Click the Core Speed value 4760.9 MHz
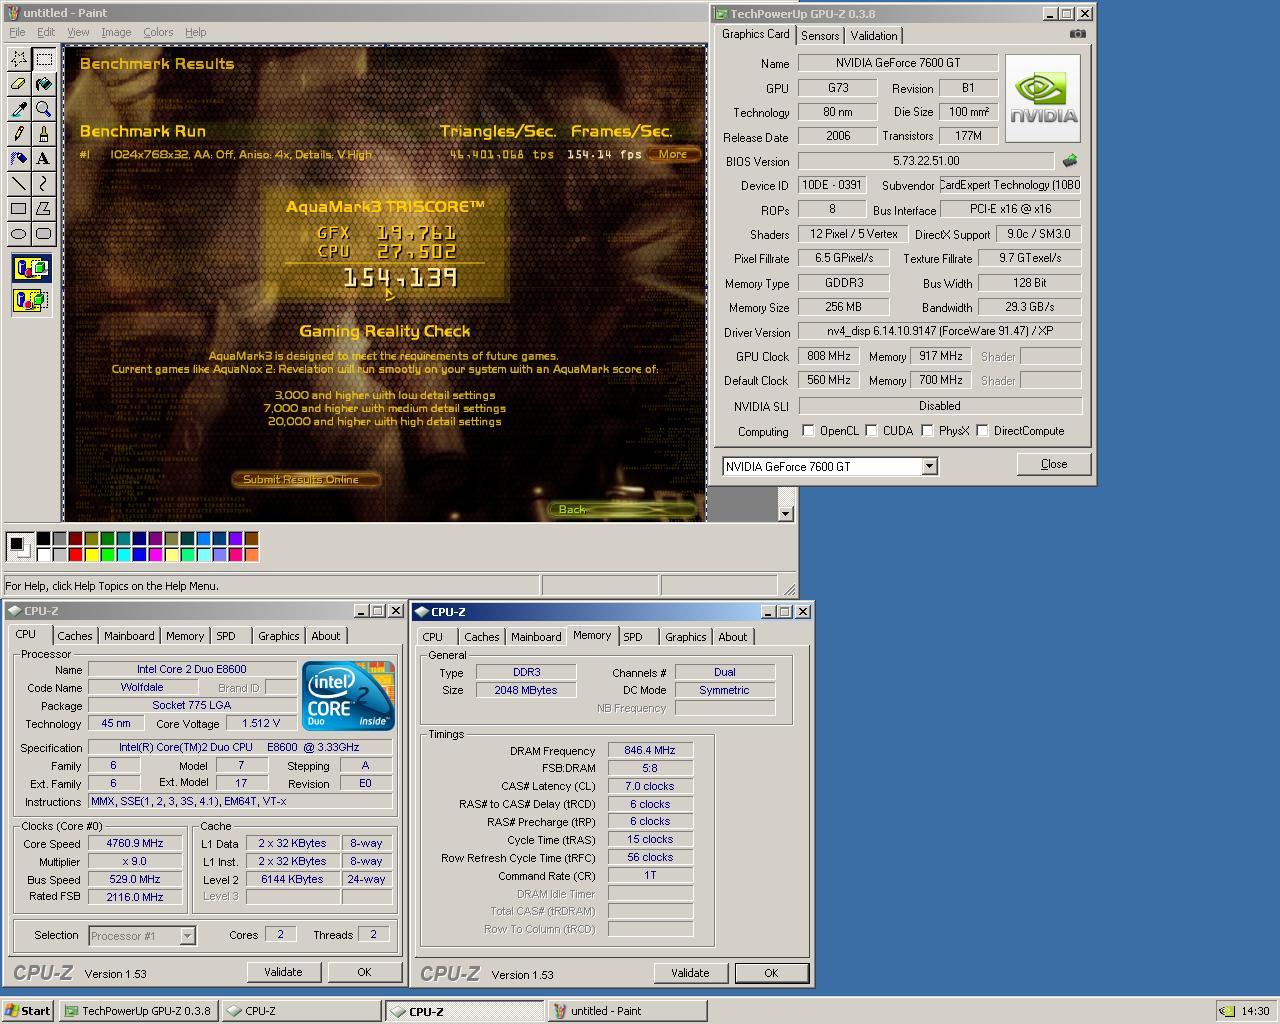 point(135,843)
